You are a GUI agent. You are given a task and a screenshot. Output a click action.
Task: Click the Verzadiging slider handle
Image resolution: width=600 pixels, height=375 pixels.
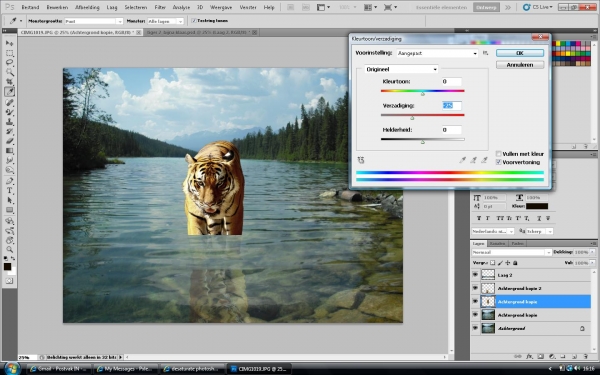click(x=412, y=118)
